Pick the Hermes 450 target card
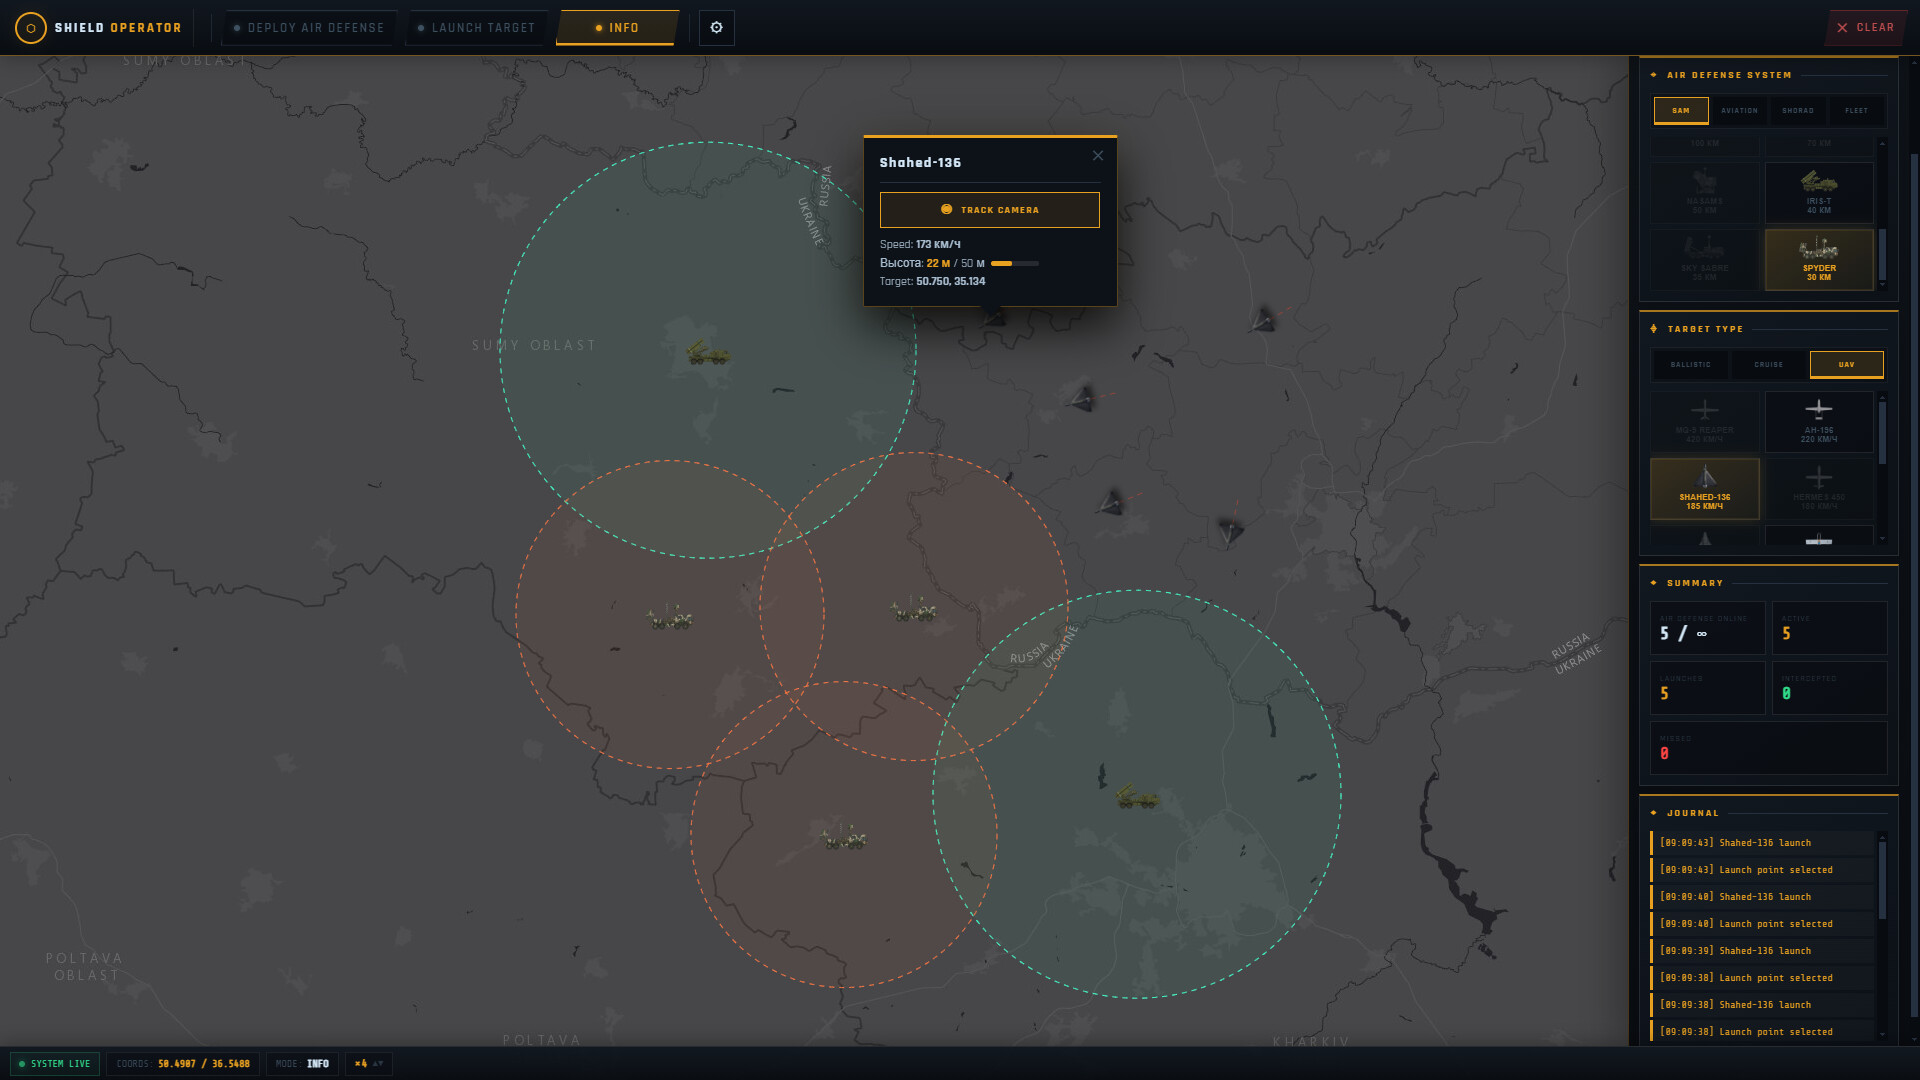This screenshot has height=1080, width=1920. pyautogui.click(x=1819, y=489)
